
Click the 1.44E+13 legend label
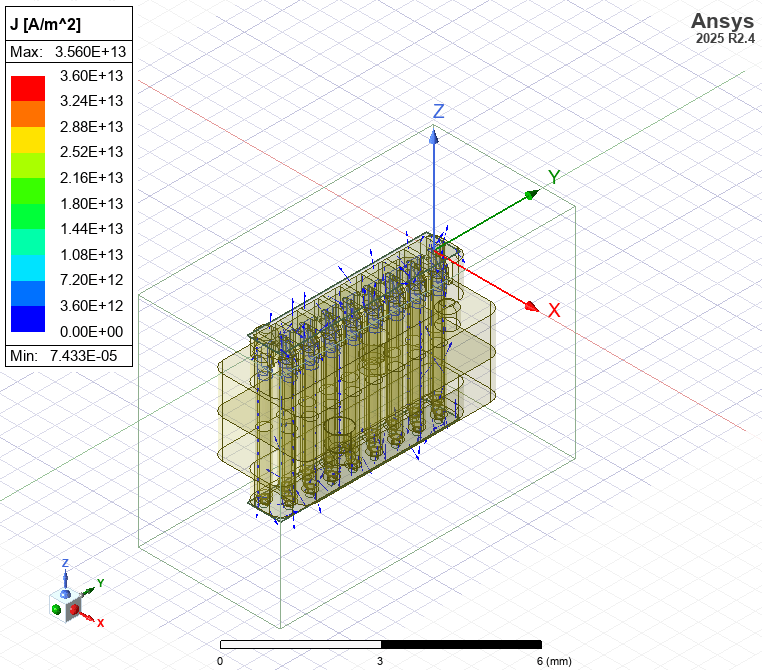(91, 228)
